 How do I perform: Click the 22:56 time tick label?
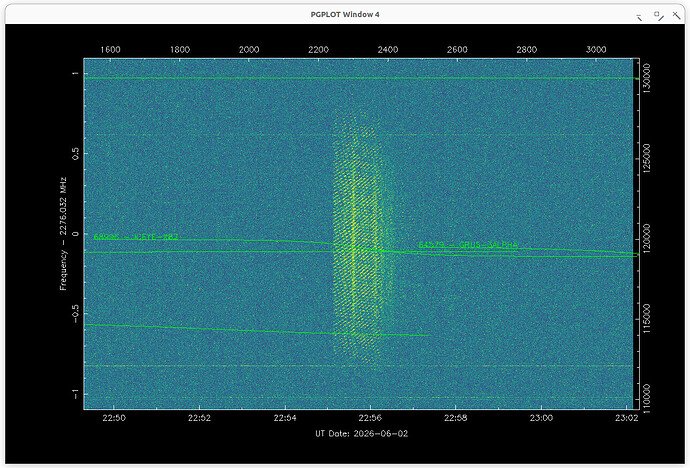coord(370,418)
